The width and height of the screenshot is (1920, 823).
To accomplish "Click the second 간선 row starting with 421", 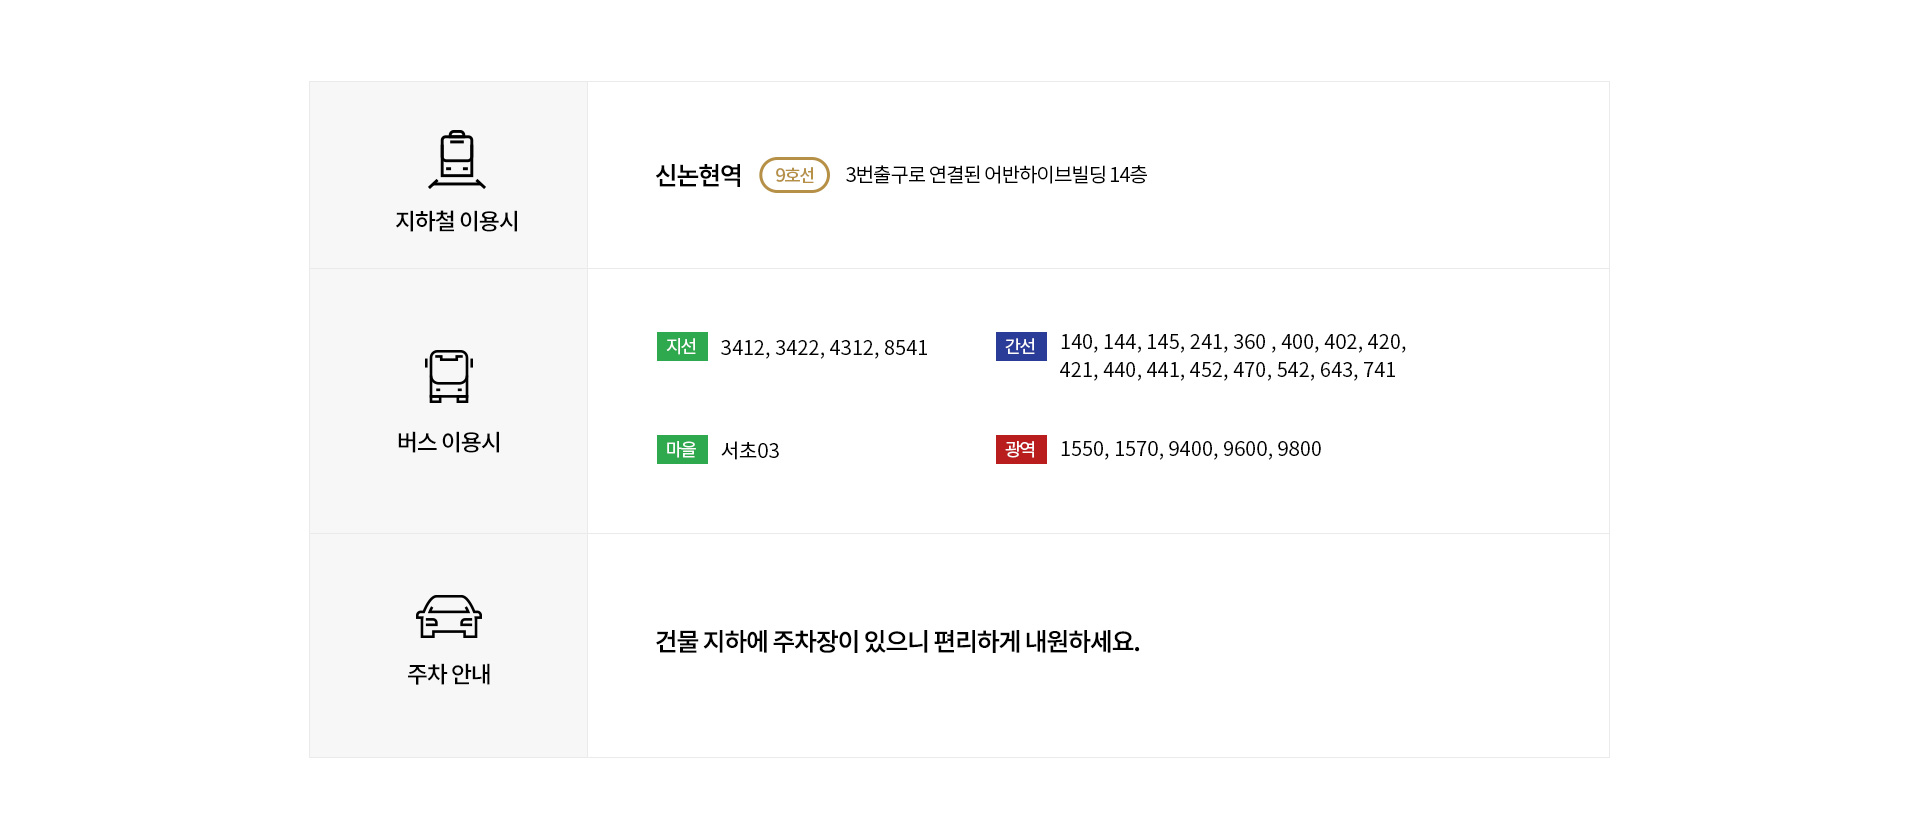I will pos(1228,370).
